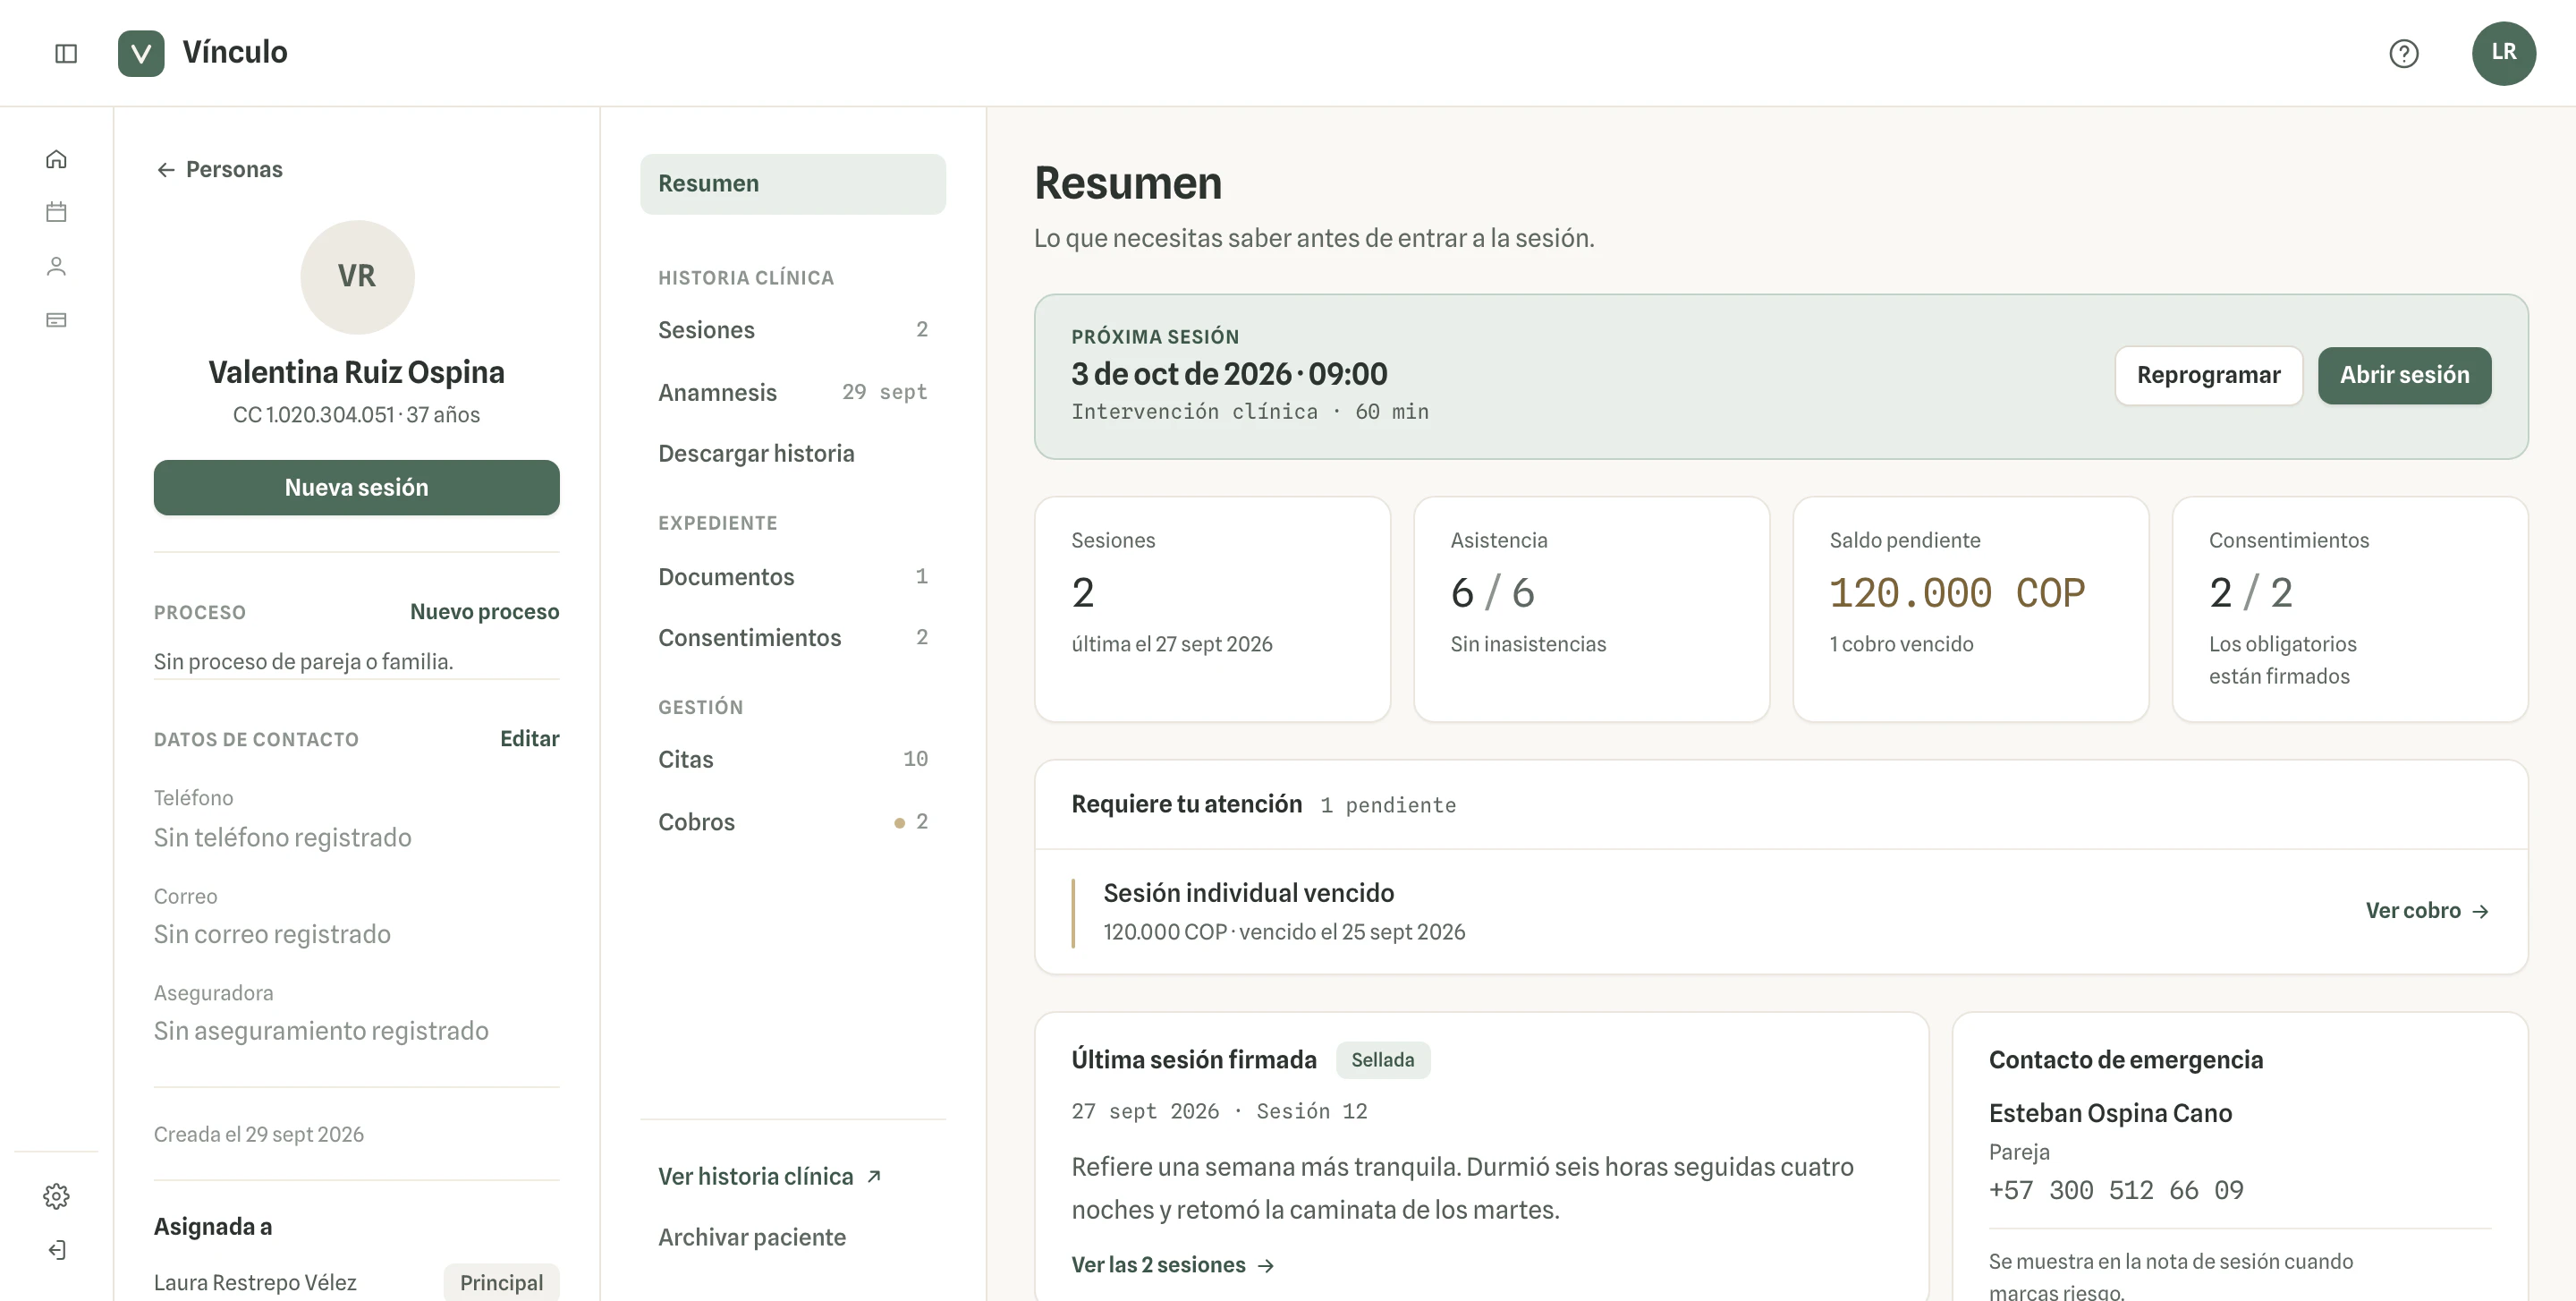
Task: Open the Asistencia 6 / 6 card
Action: (1591, 609)
